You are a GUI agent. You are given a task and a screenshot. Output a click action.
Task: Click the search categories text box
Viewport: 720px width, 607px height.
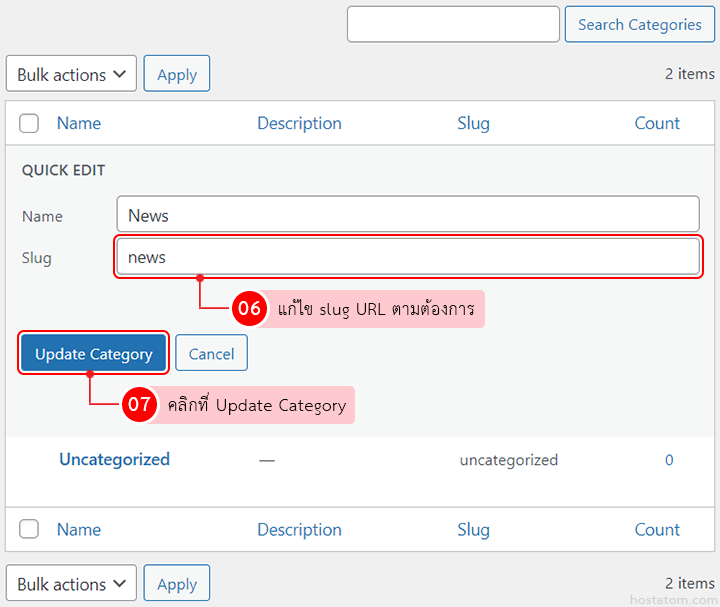point(453,24)
